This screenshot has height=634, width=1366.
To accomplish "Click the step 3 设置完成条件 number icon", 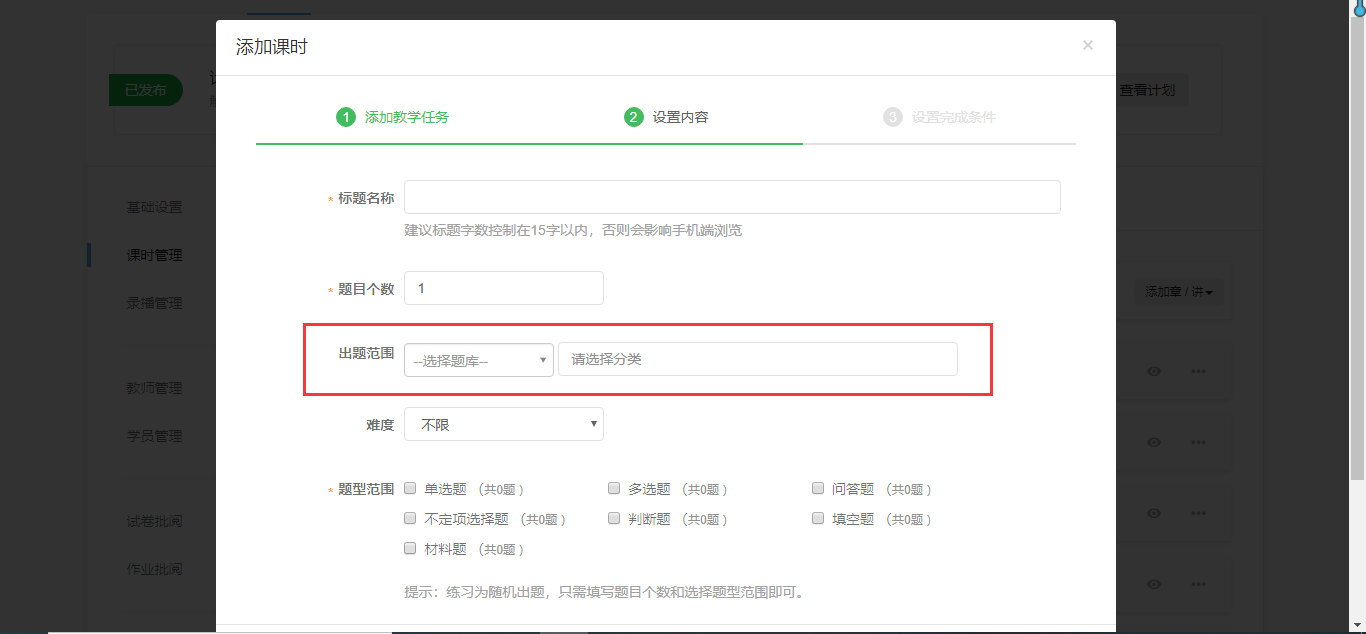I will click(x=892, y=117).
